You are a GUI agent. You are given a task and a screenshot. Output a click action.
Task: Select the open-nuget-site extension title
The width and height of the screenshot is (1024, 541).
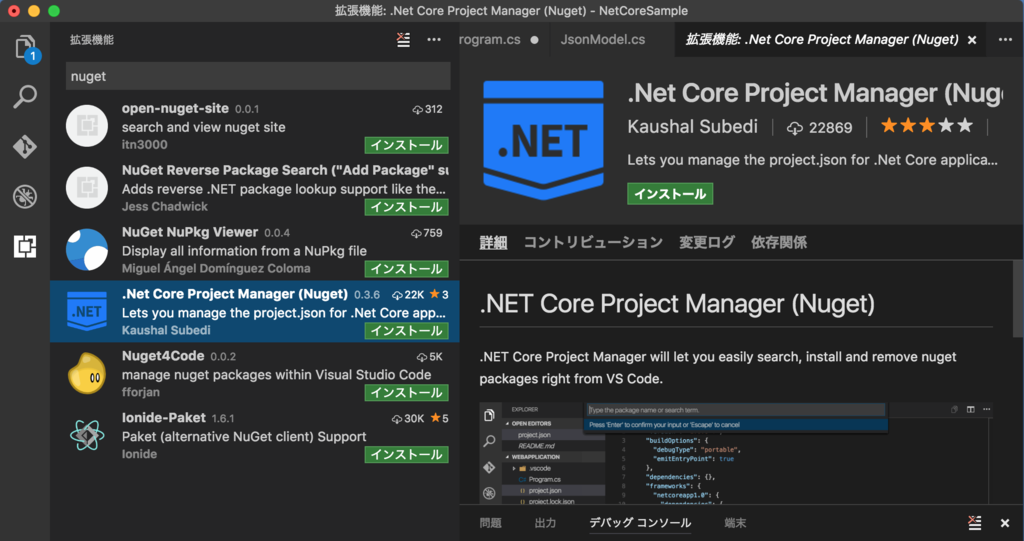coord(175,108)
